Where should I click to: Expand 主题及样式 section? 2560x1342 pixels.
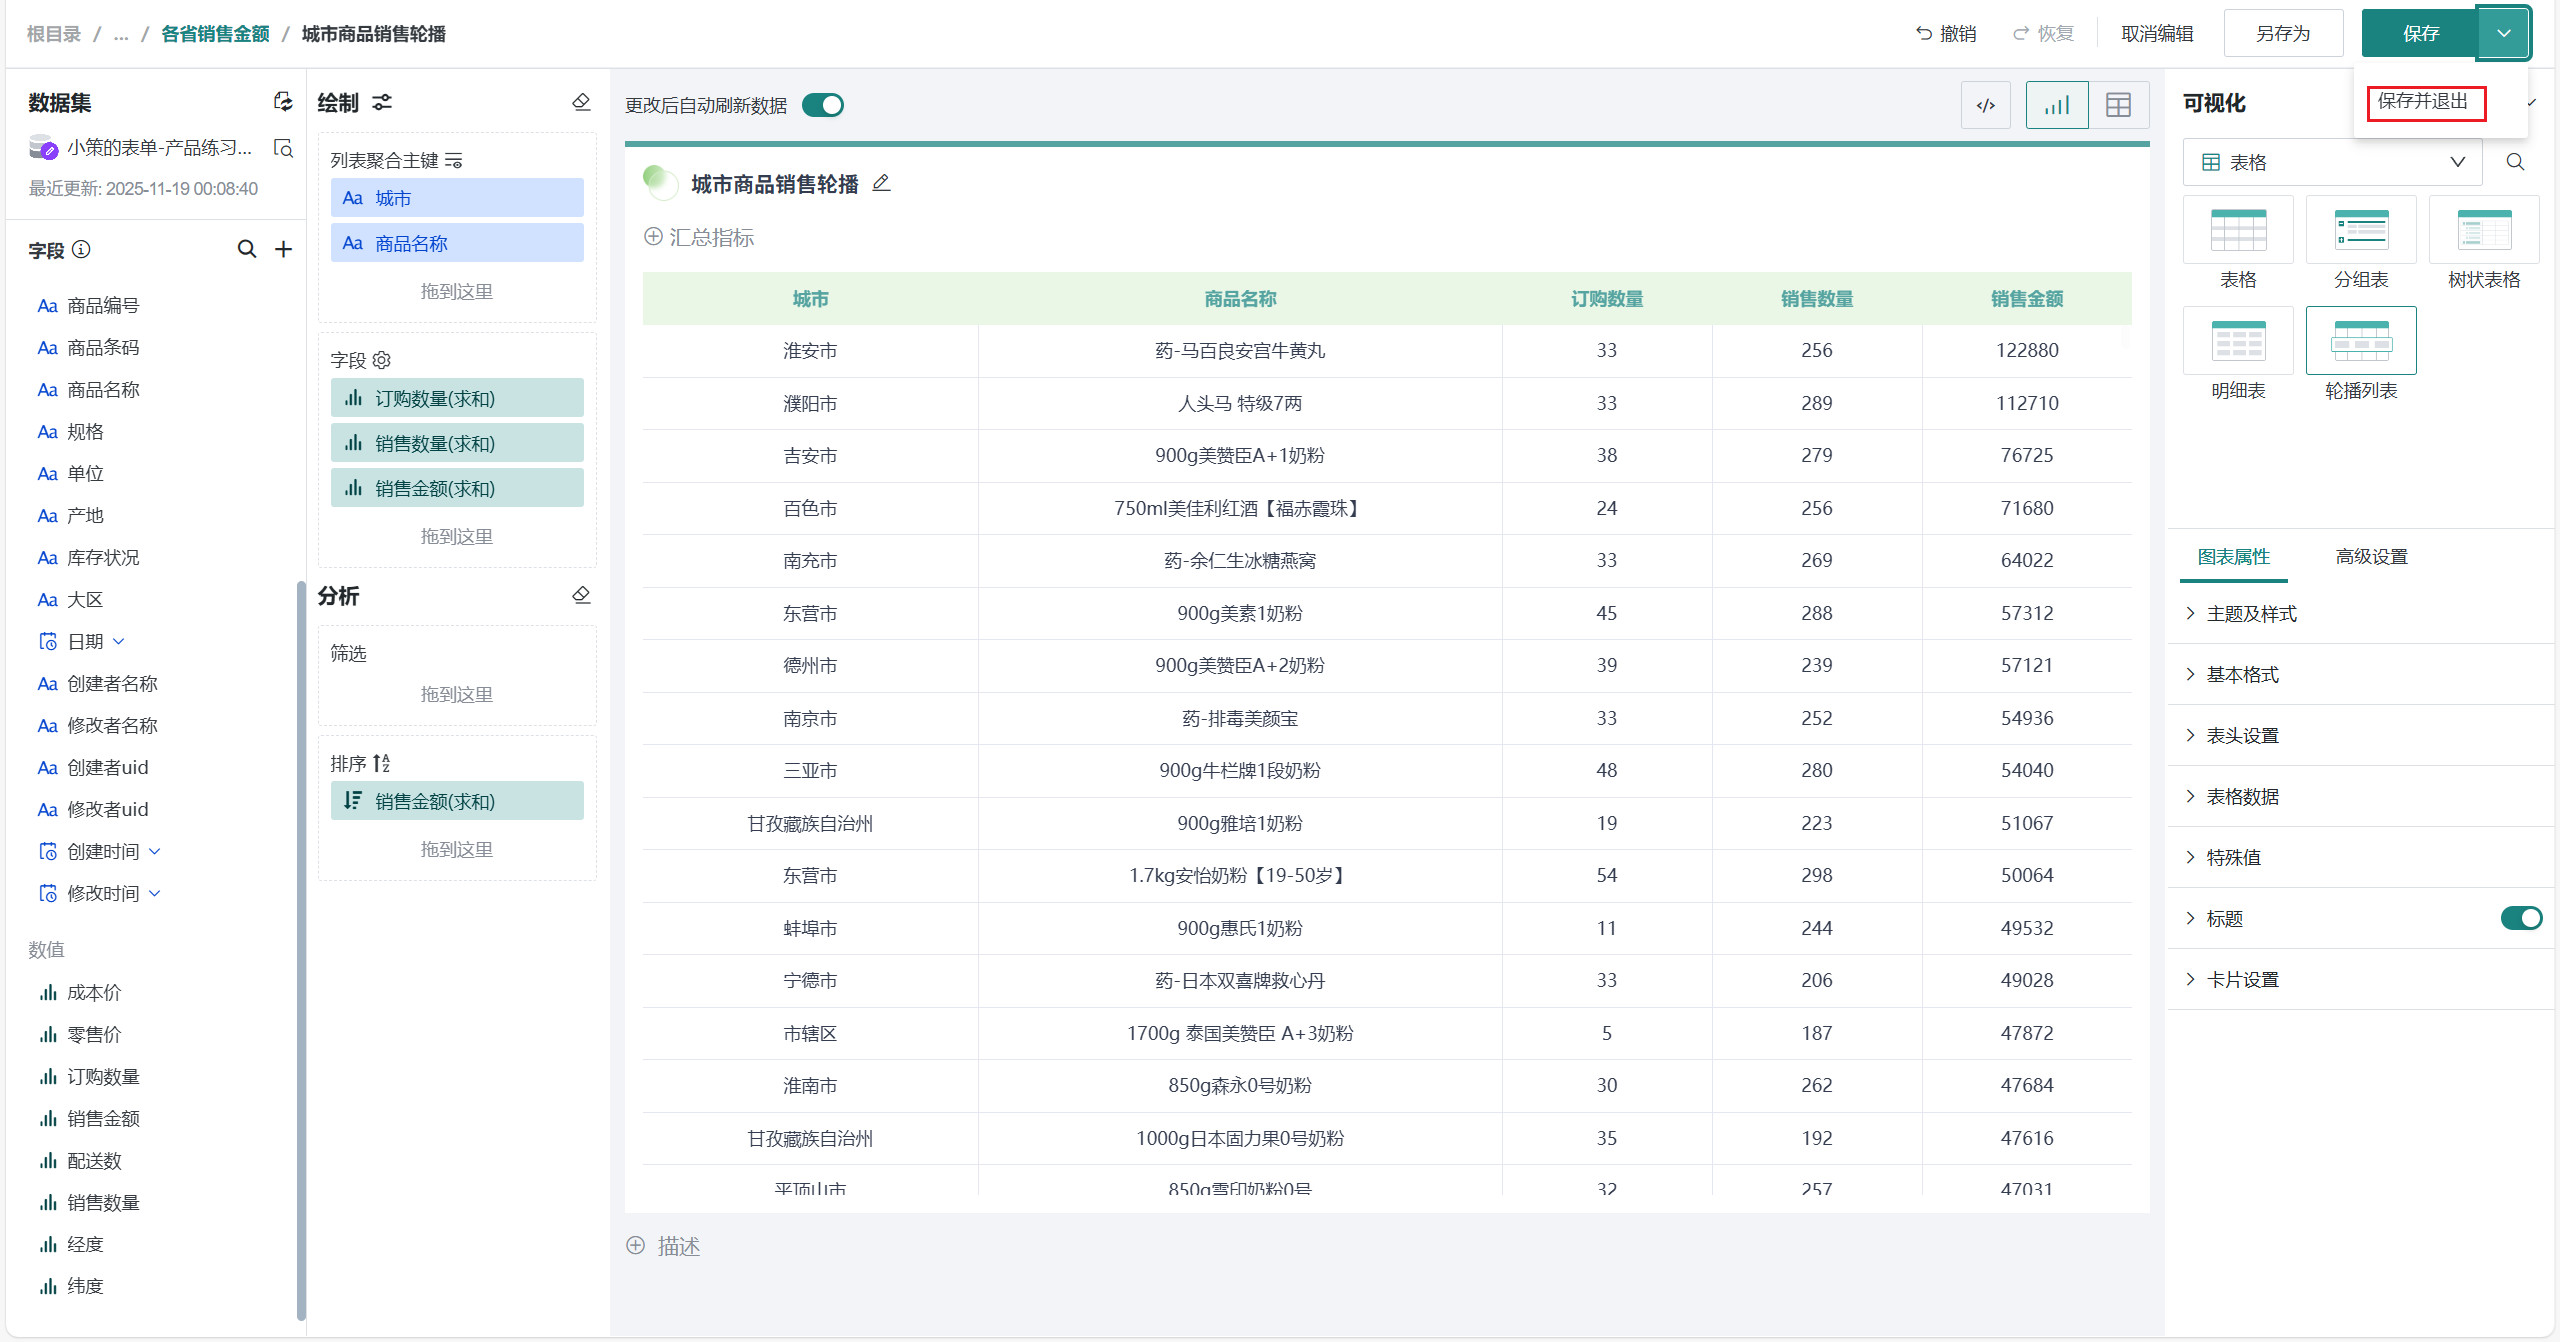pos(2251,614)
